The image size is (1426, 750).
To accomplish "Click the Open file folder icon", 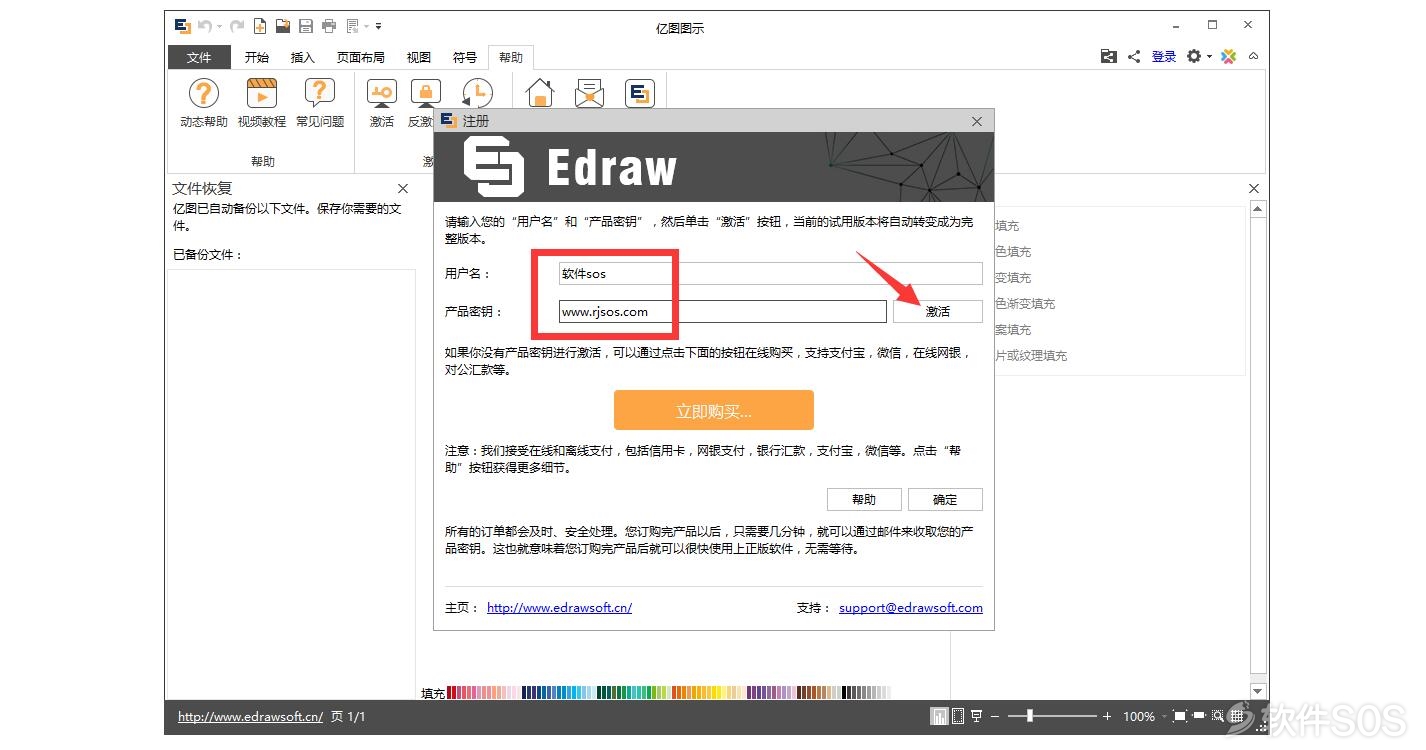I will 283,26.
